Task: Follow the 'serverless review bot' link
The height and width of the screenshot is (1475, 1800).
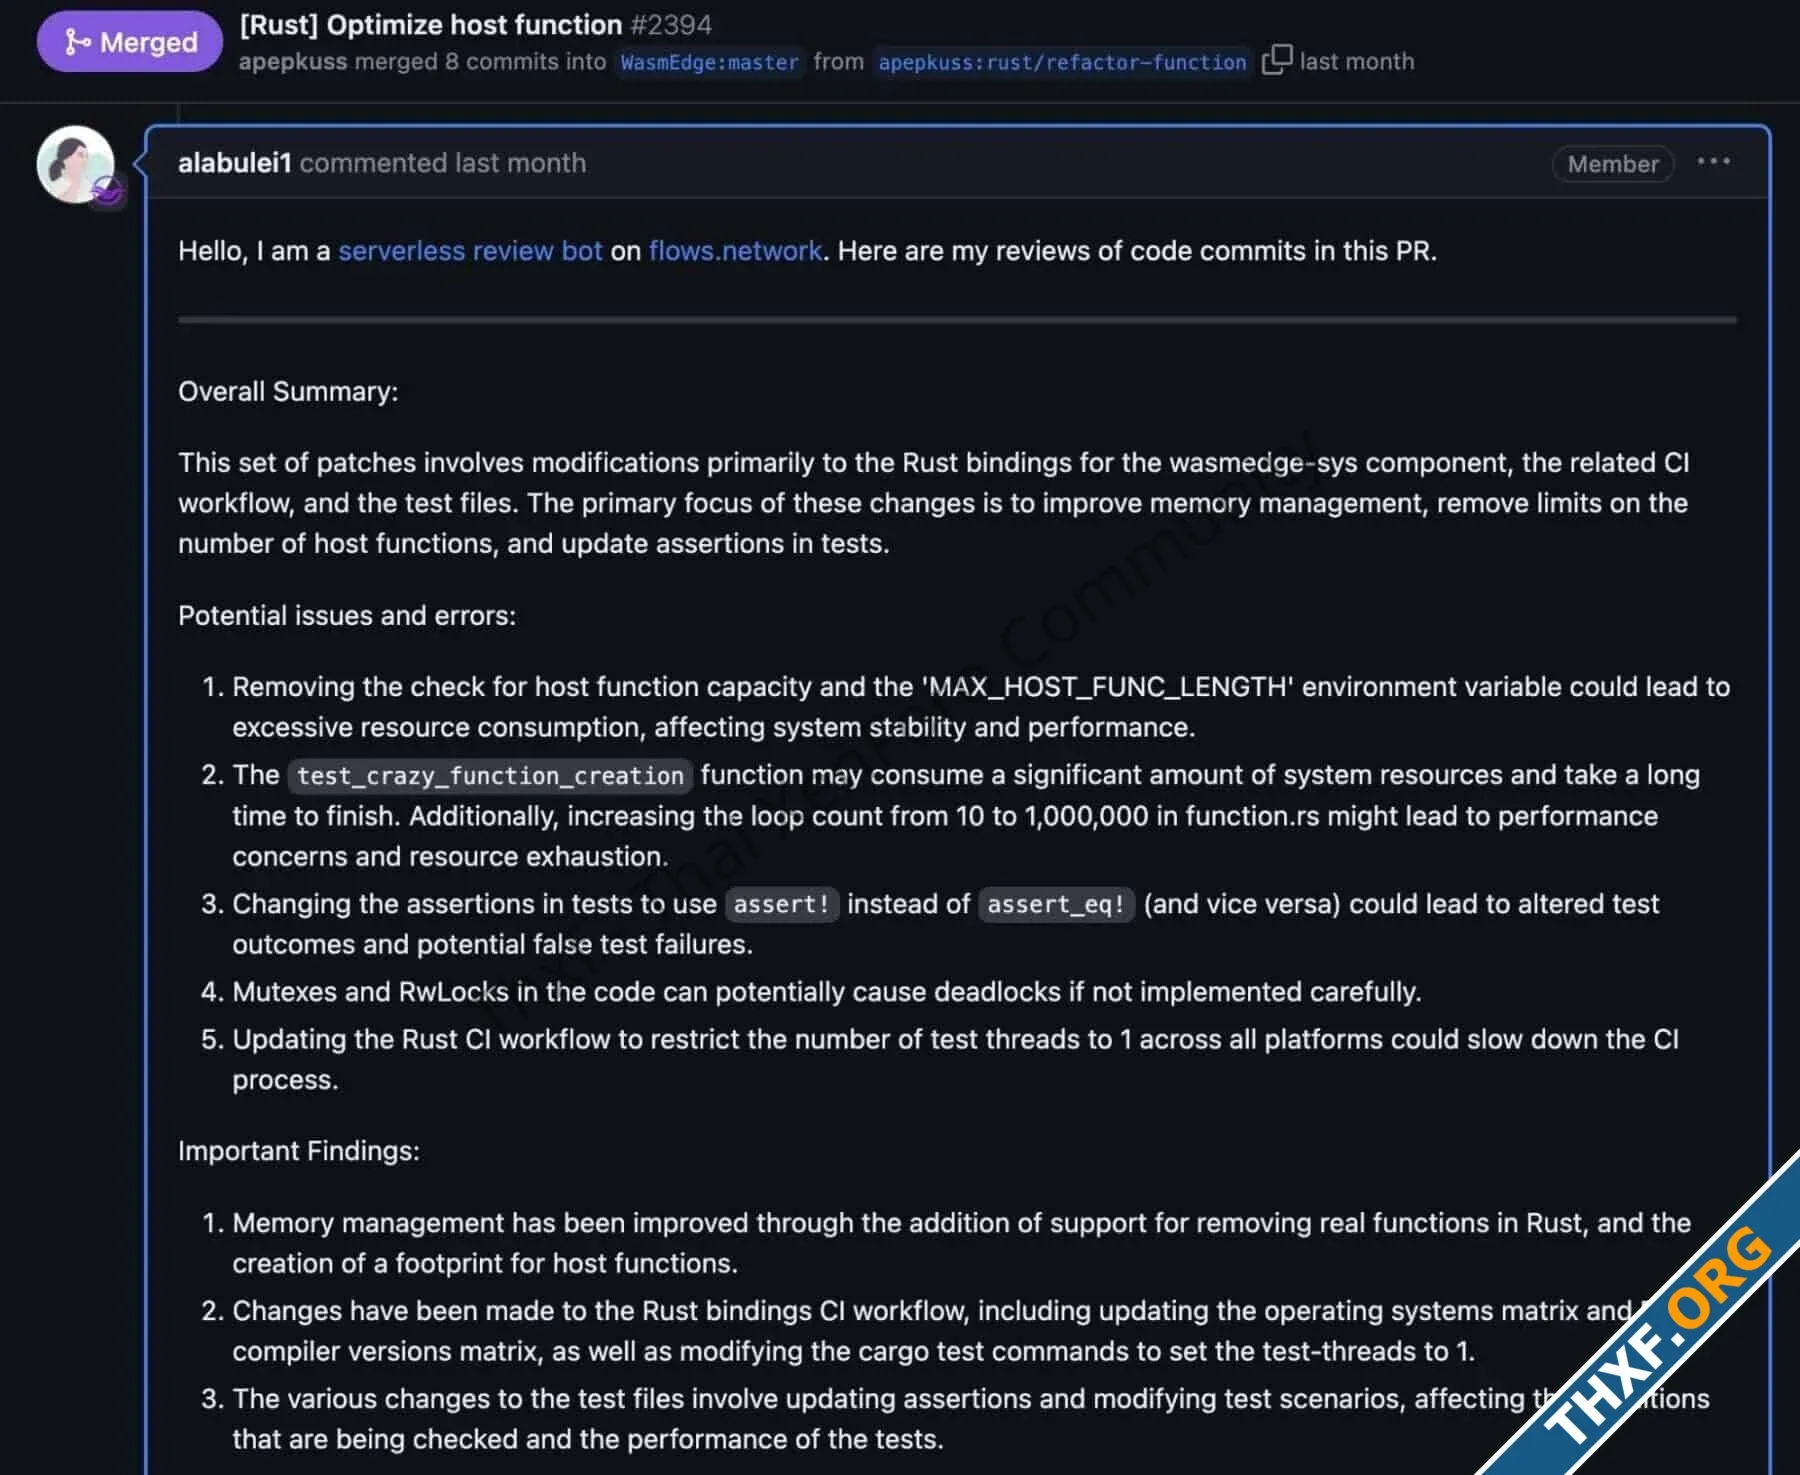Action: [470, 251]
